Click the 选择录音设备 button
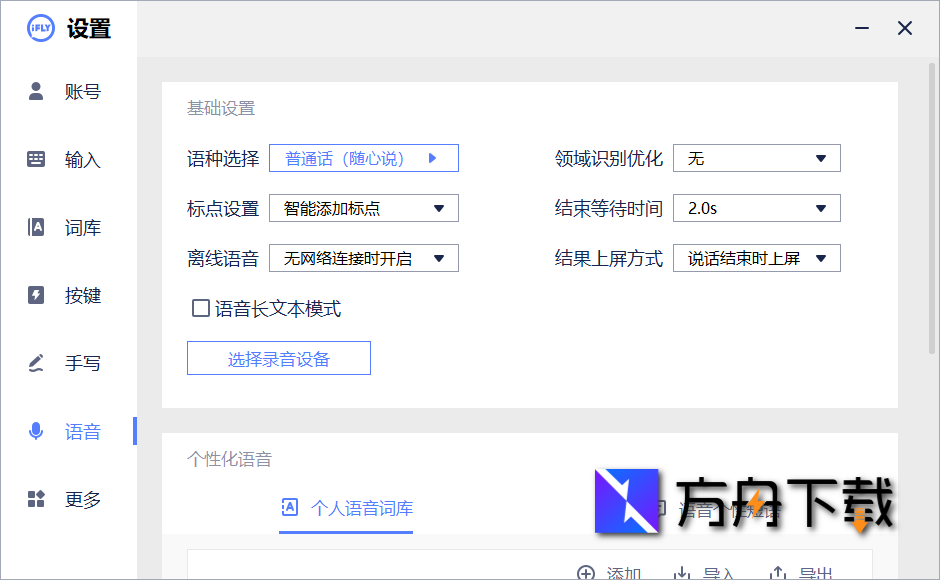The width and height of the screenshot is (940, 580). pyautogui.click(x=278, y=358)
